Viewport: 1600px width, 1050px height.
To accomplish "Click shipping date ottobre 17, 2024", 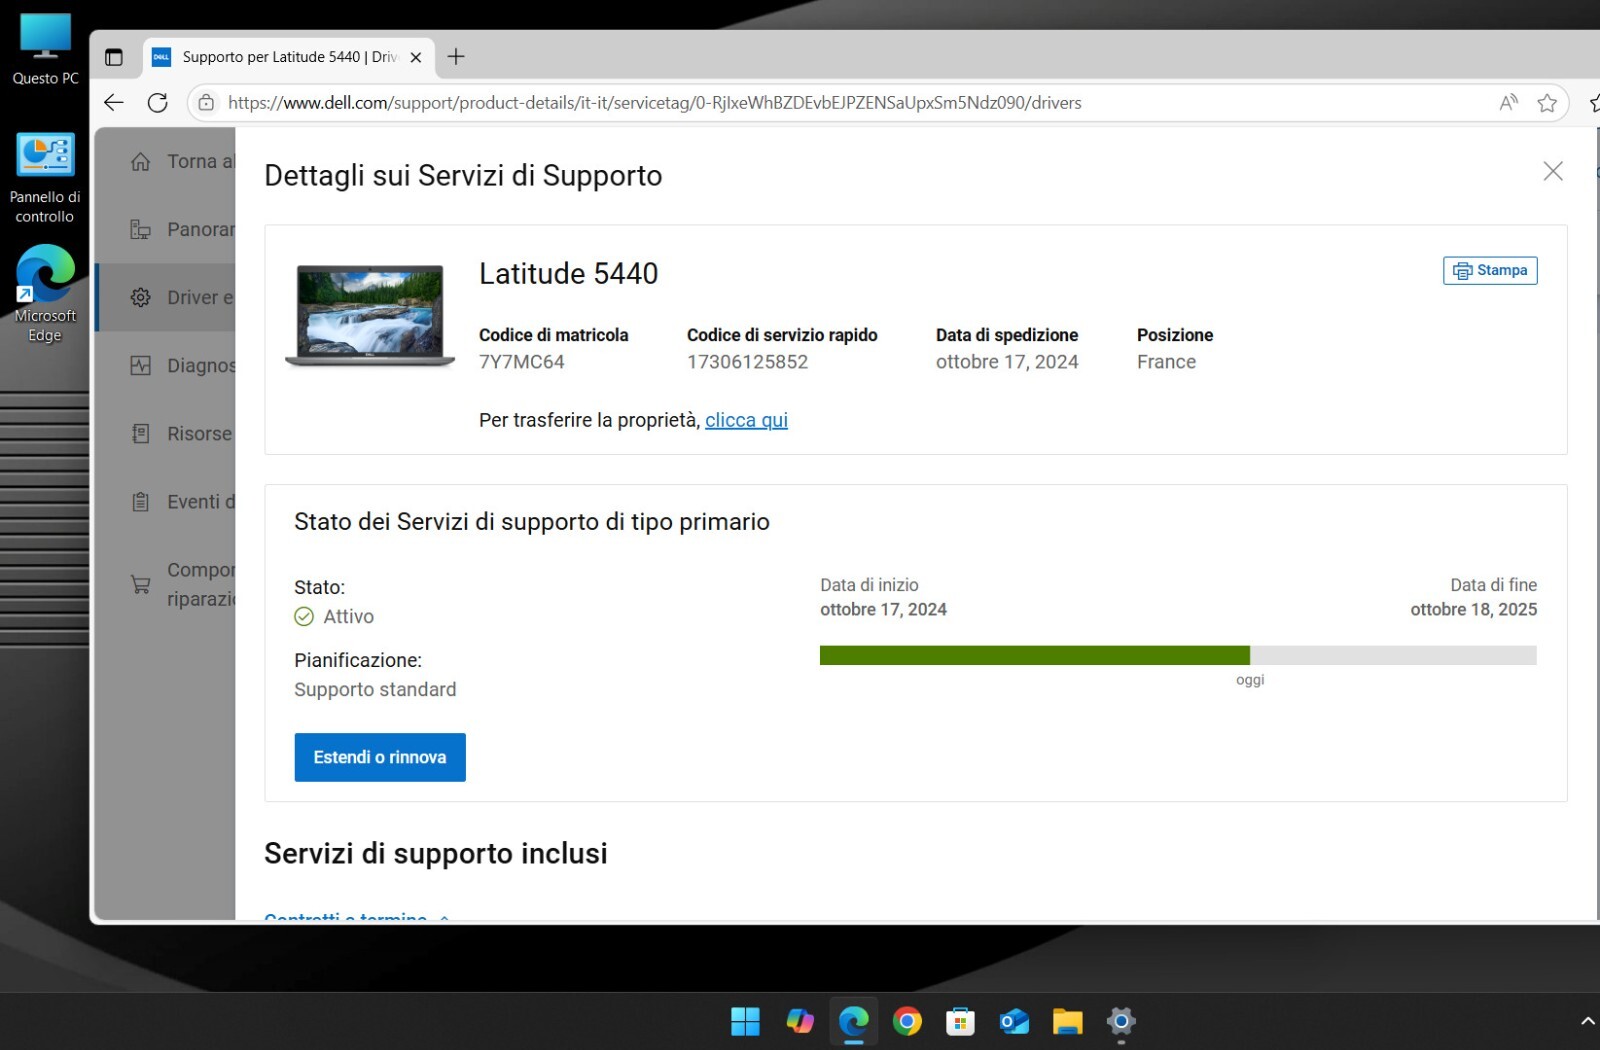I will point(1007,362).
